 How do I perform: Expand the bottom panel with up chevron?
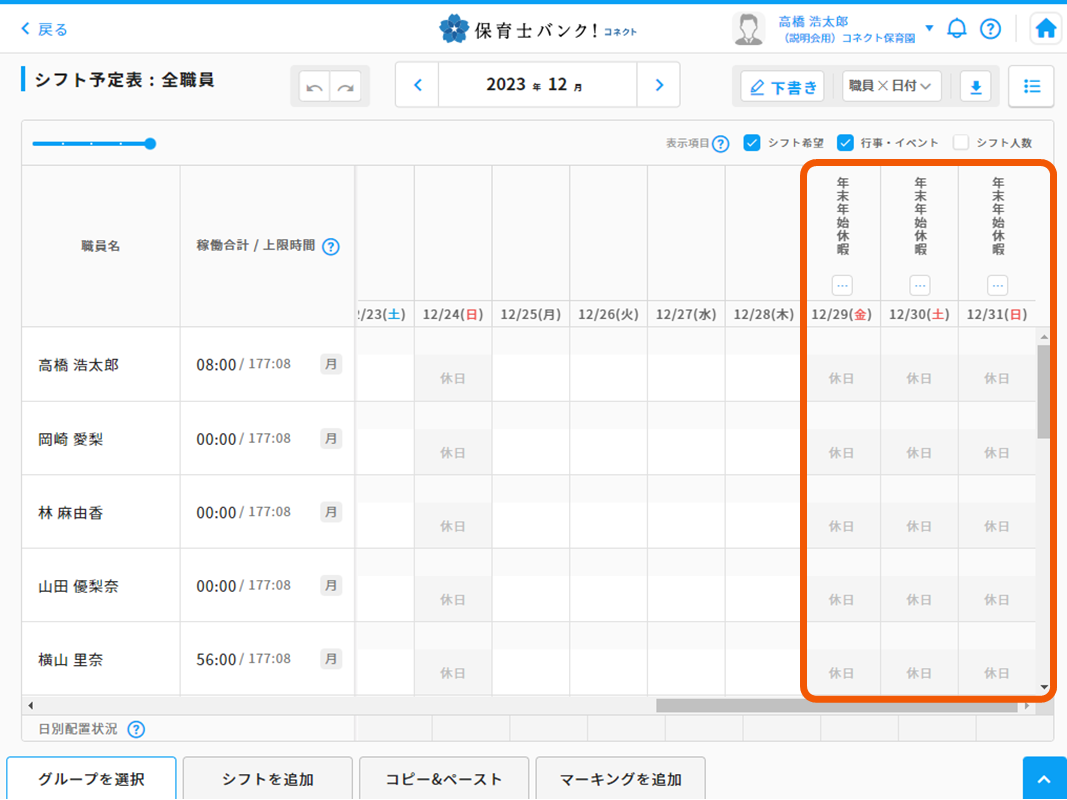click(1044, 779)
